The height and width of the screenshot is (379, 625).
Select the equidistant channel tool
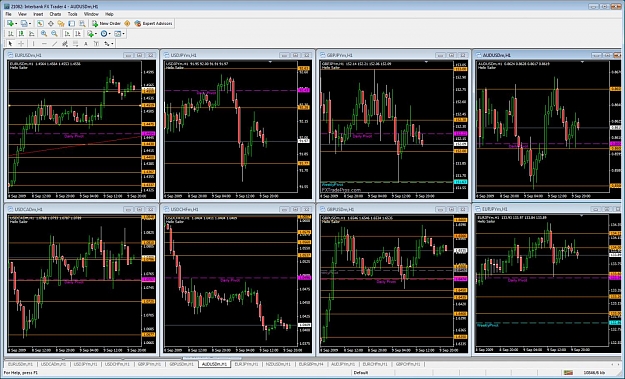click(65, 44)
